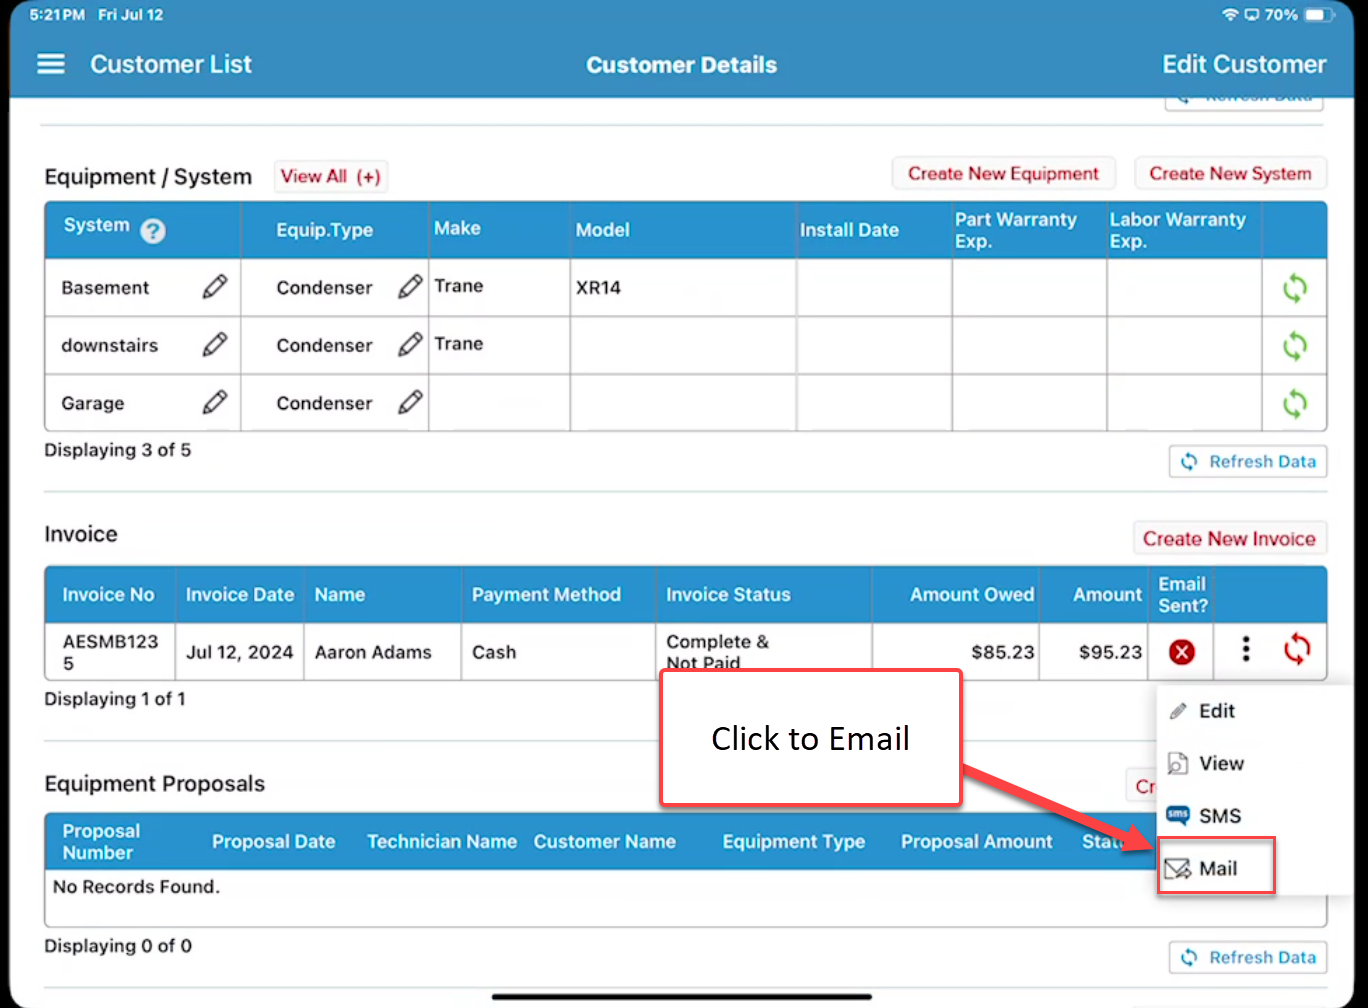
Task: Click the red invoice sync icon
Action: [x=1297, y=650]
